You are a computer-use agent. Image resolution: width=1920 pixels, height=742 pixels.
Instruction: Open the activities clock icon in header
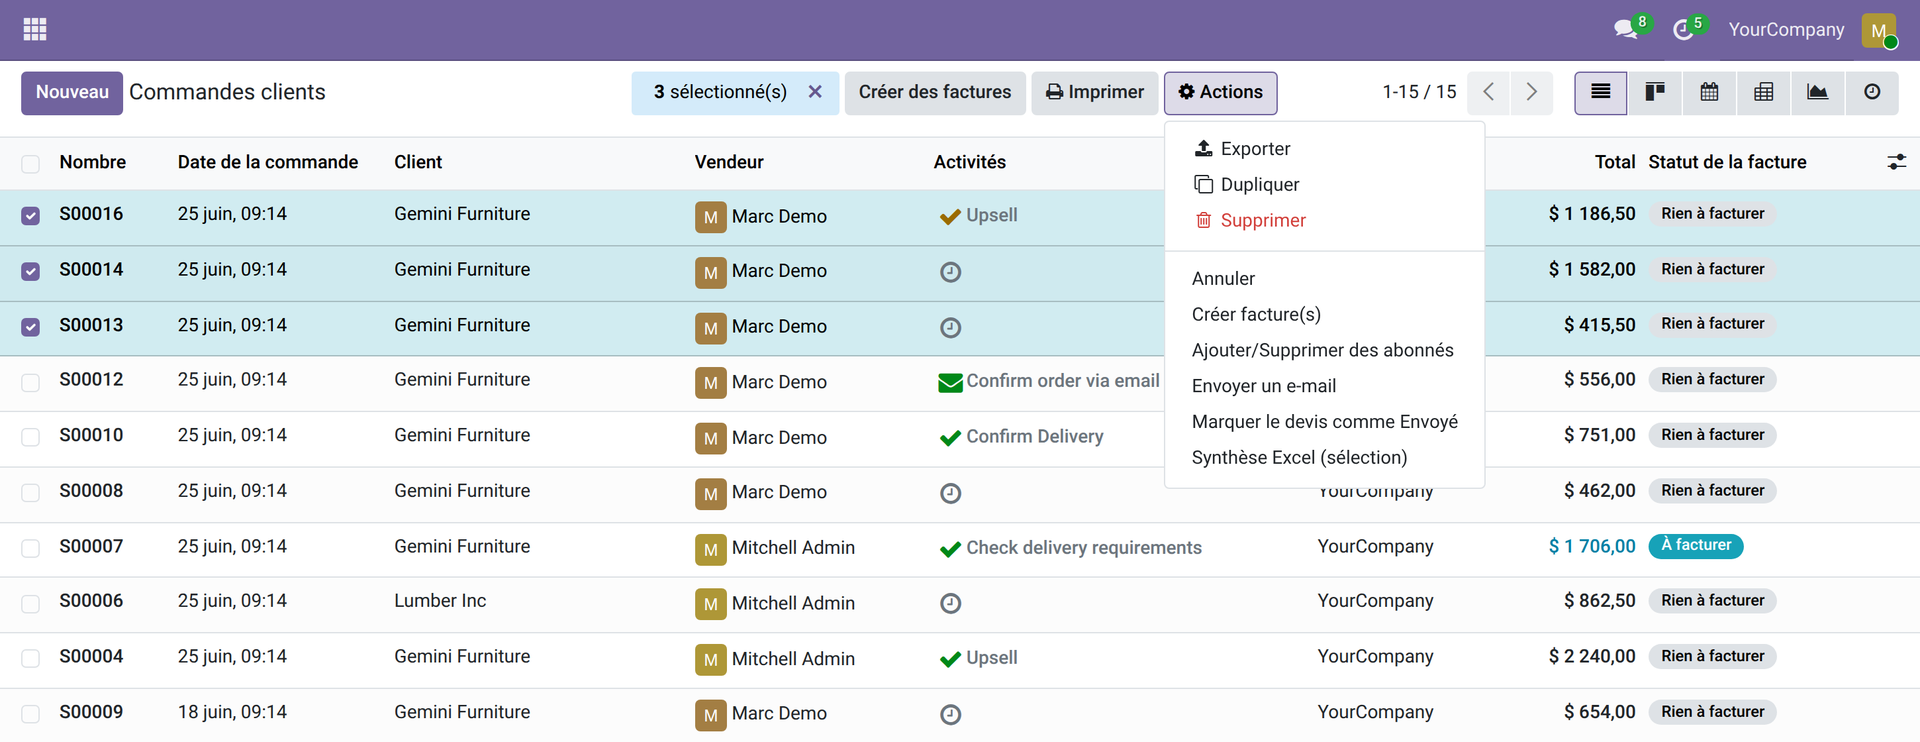(1684, 30)
